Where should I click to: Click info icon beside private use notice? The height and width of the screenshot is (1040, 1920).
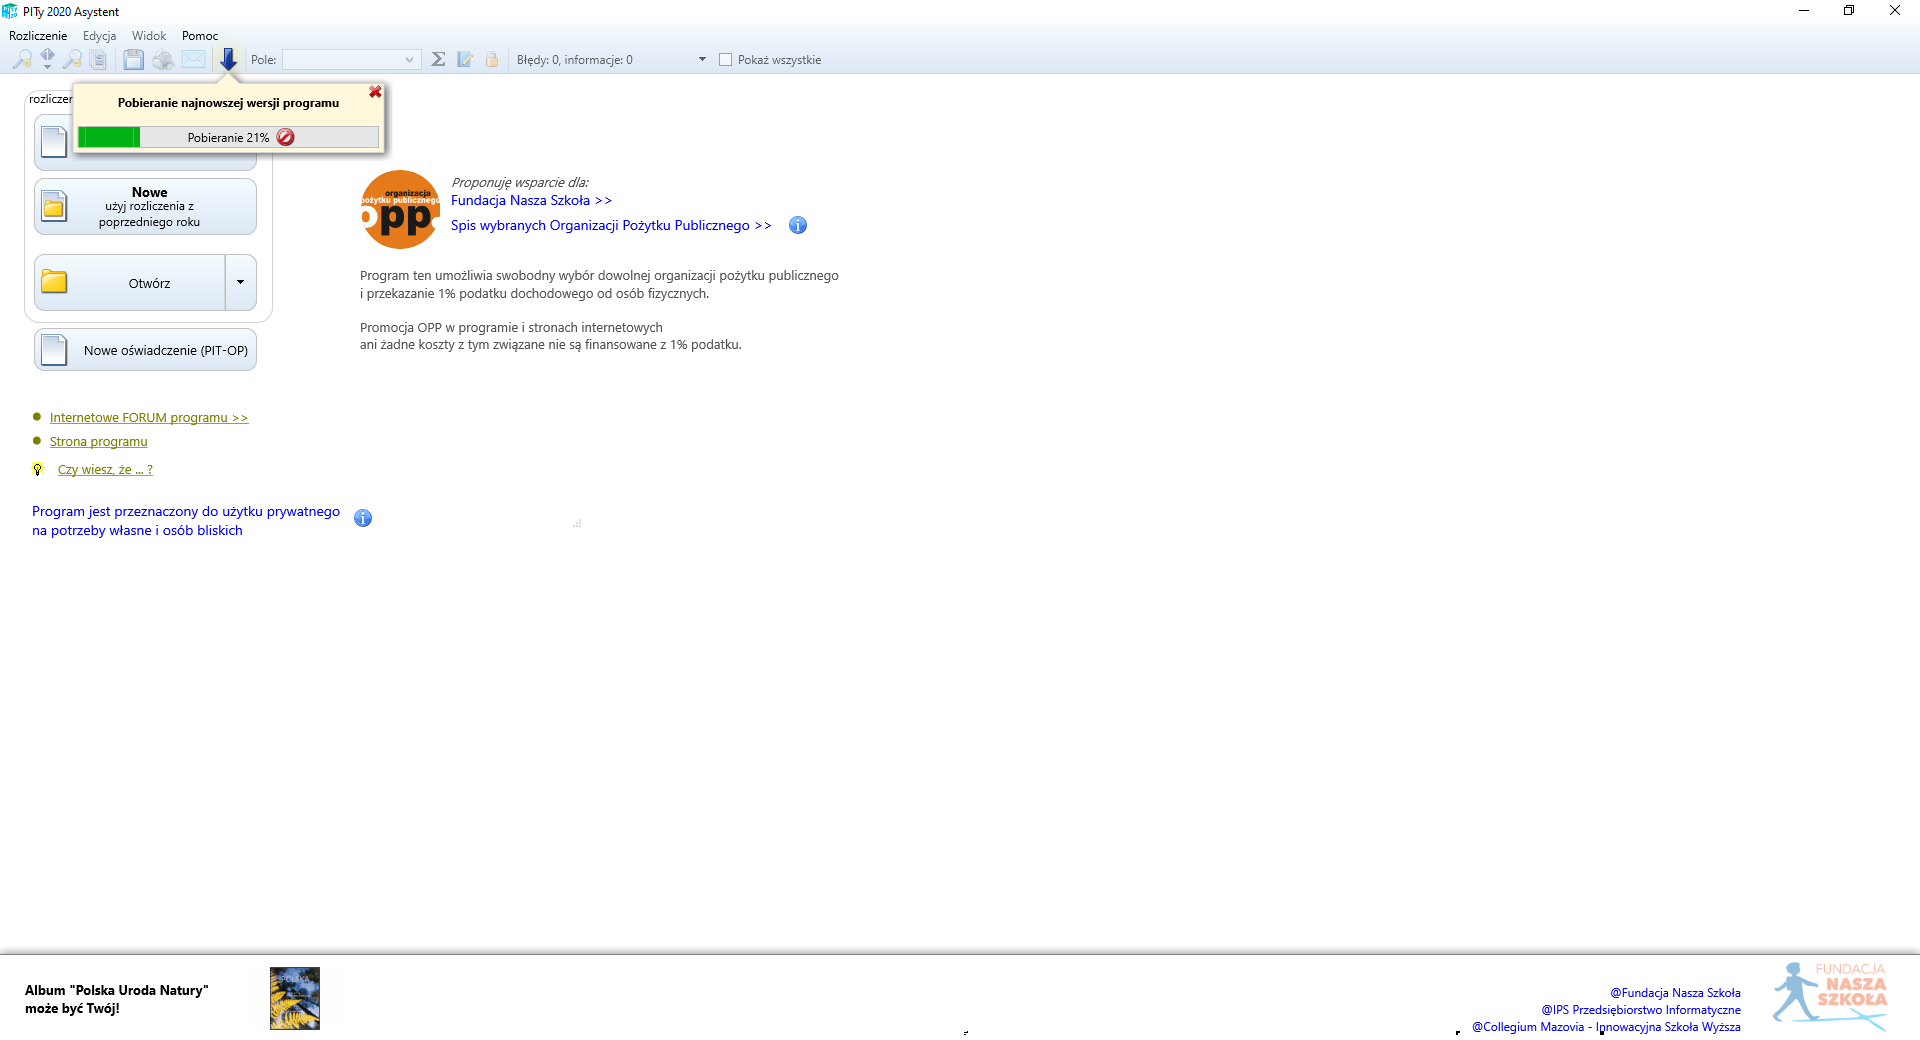tap(363, 518)
